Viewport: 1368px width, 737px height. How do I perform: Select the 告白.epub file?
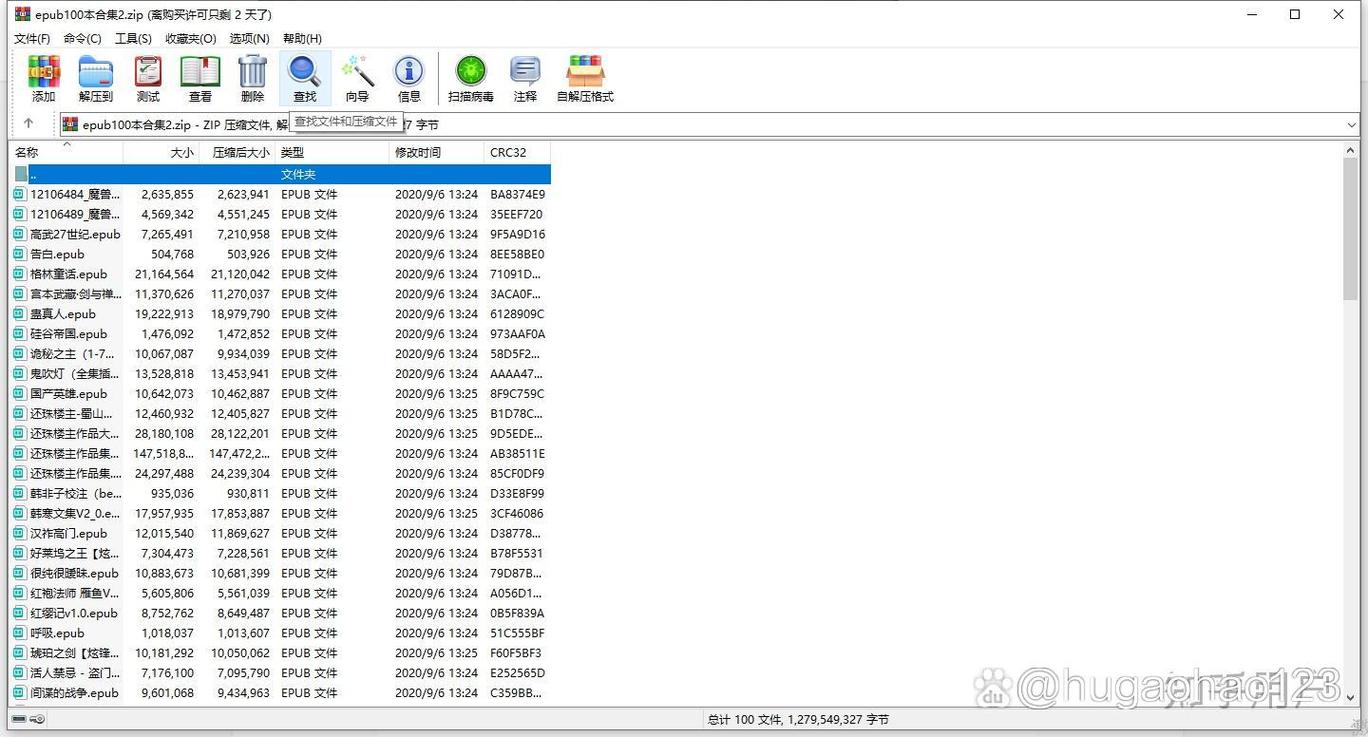tap(57, 254)
